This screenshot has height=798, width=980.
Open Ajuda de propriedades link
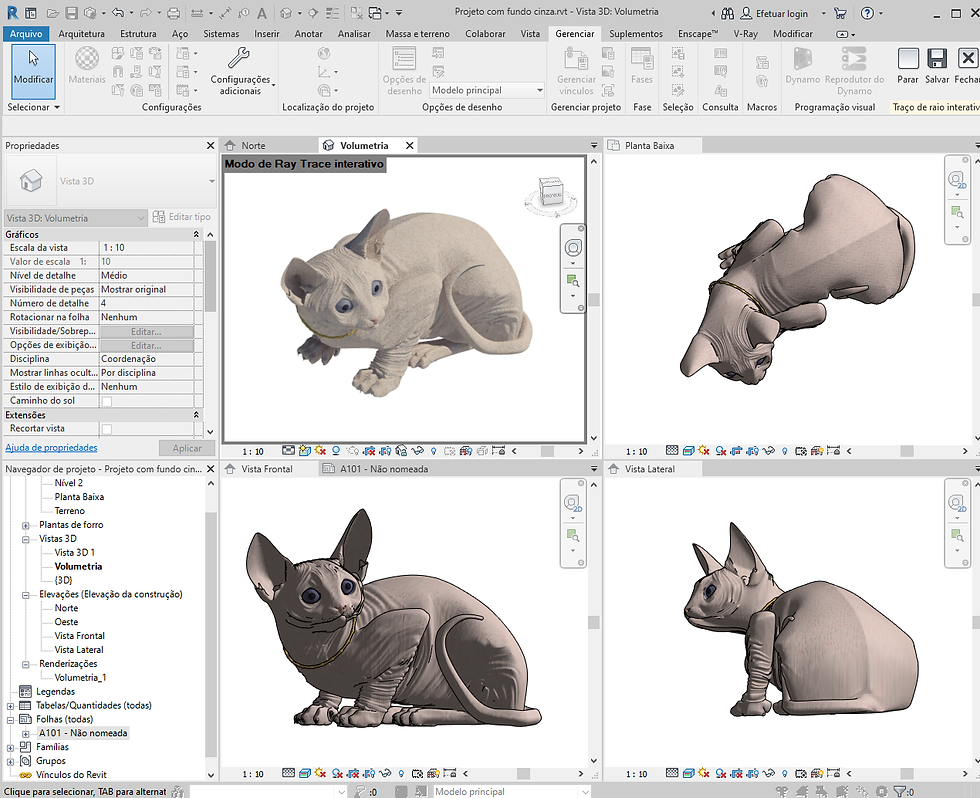[51, 447]
